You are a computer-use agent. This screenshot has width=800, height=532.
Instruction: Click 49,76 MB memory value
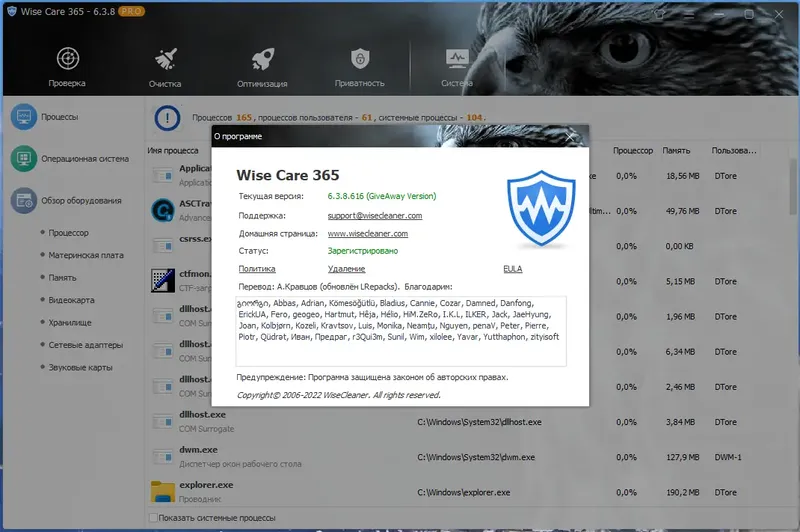[683, 211]
